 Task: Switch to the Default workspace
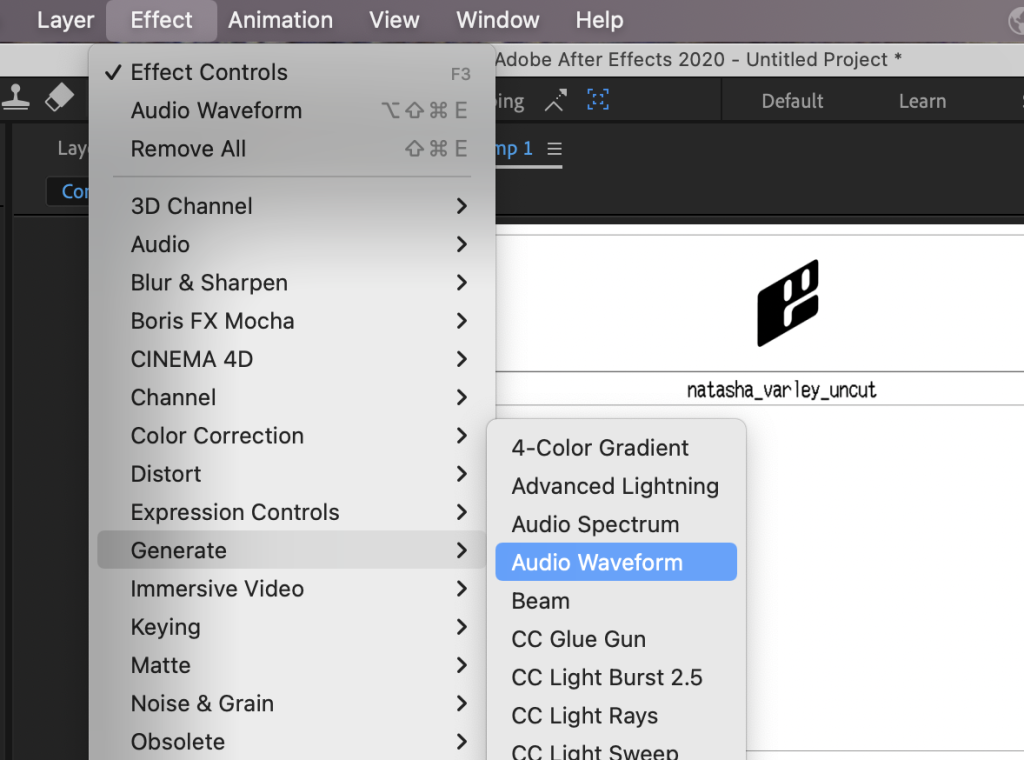792,101
